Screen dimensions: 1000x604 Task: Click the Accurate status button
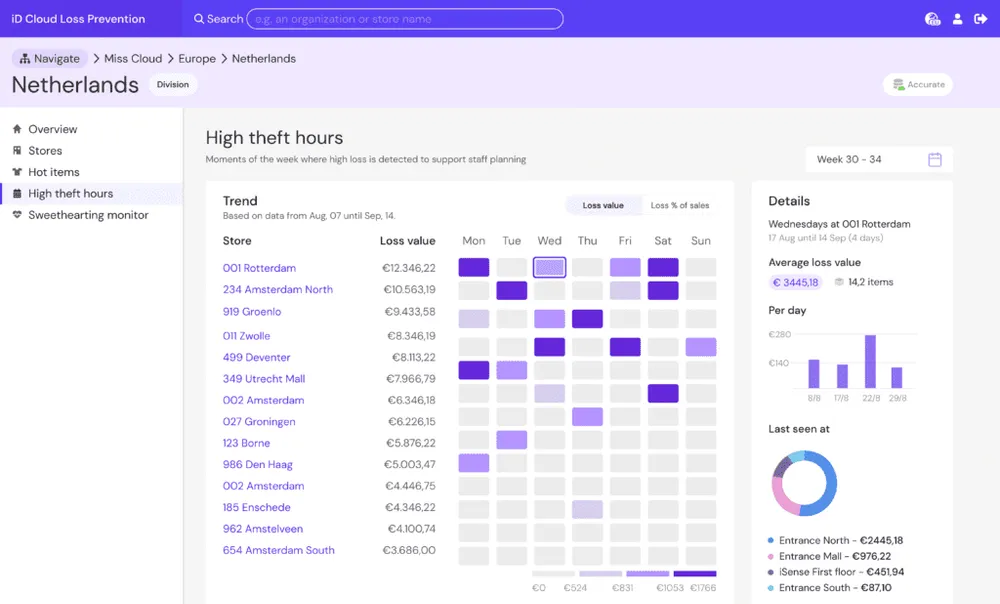(x=918, y=85)
